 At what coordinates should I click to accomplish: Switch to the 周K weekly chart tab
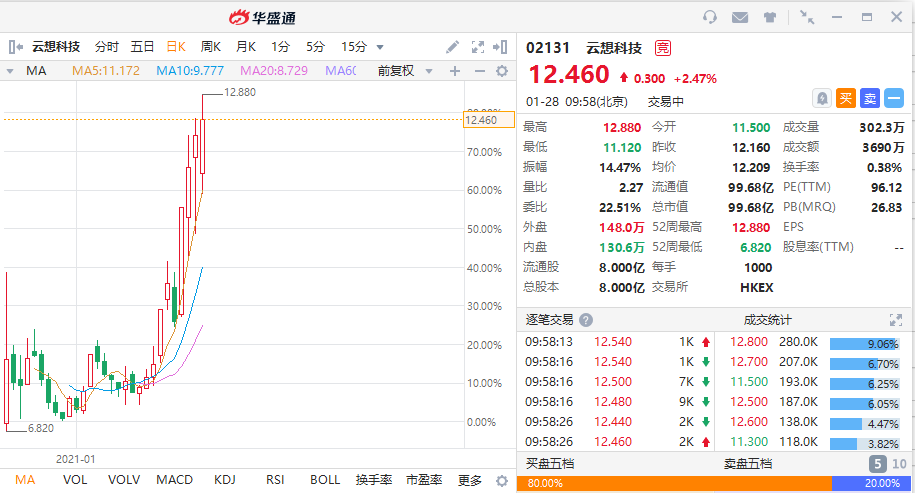211,47
